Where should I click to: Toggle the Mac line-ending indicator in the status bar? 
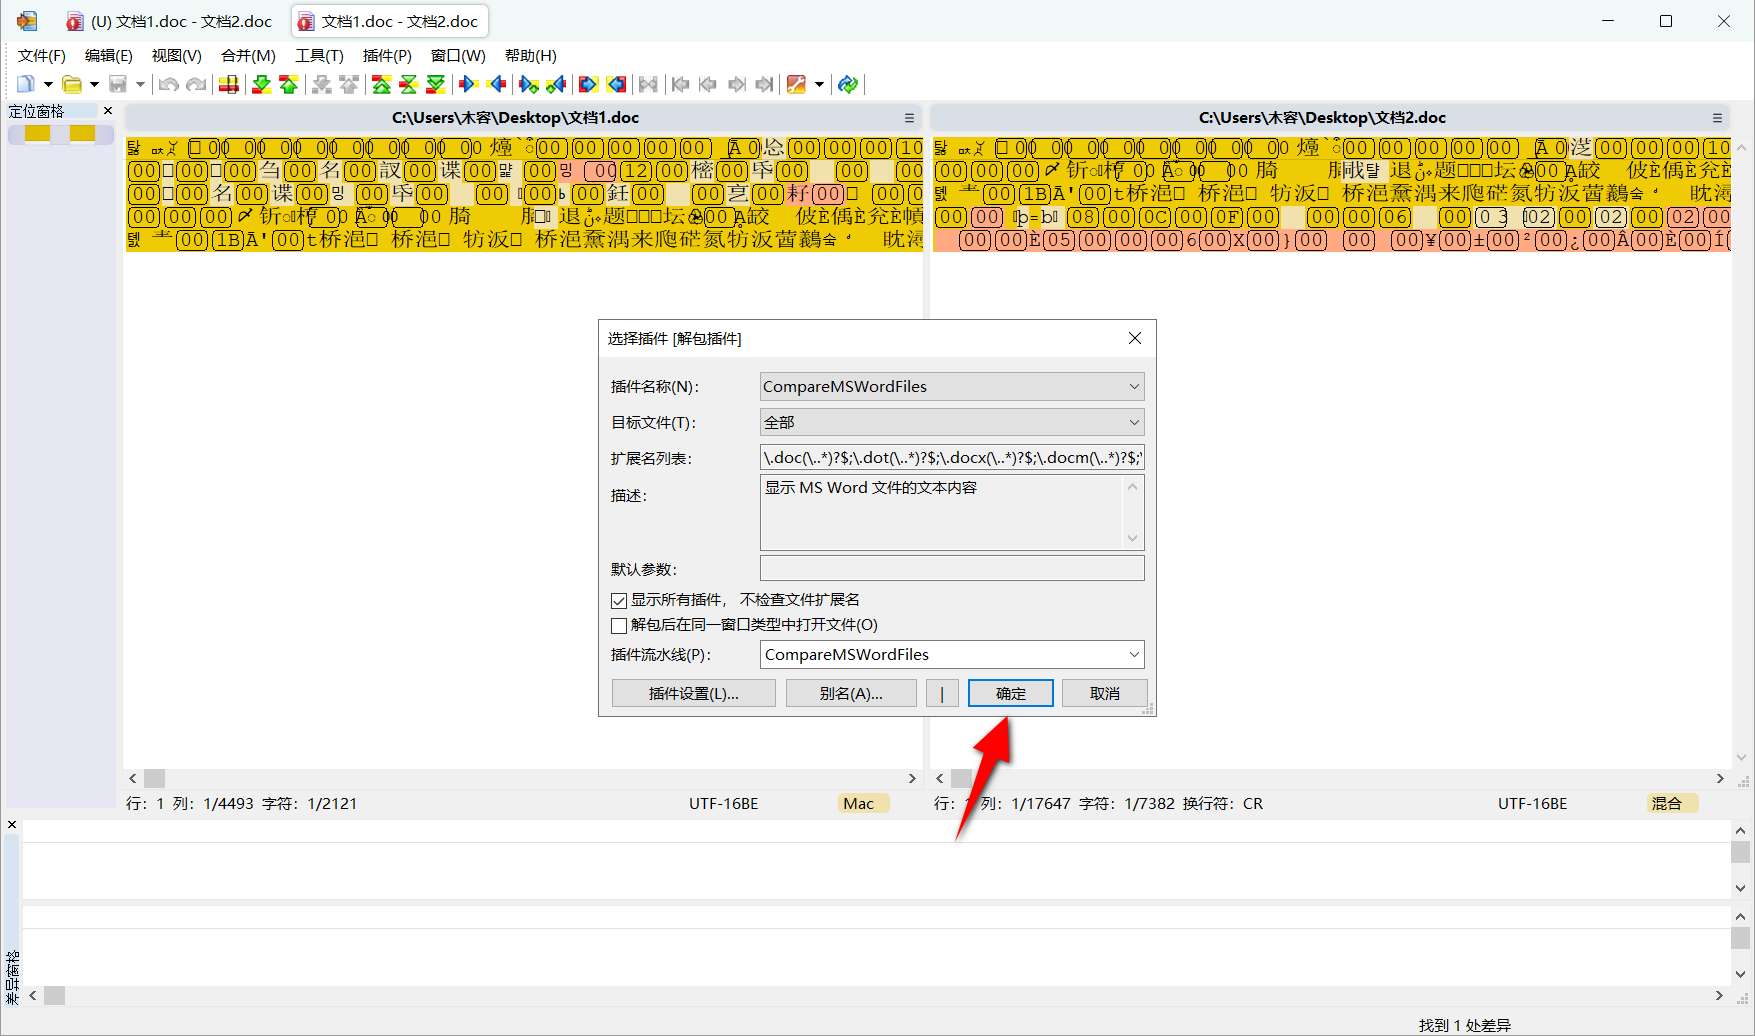point(862,803)
